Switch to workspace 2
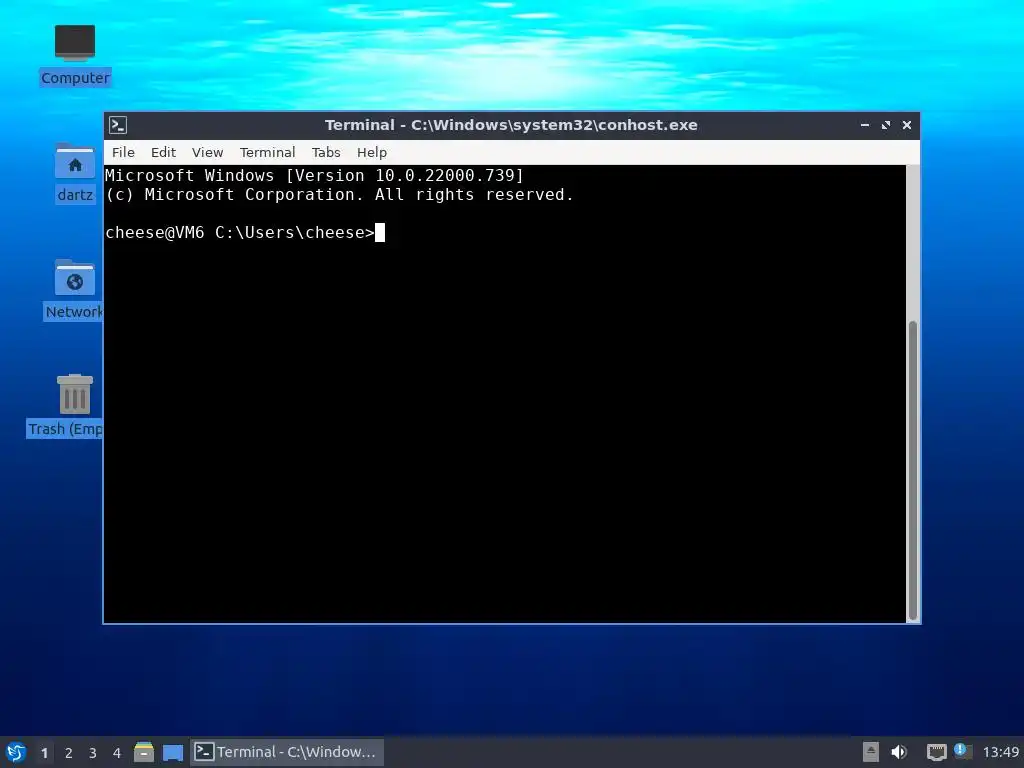 (69, 752)
